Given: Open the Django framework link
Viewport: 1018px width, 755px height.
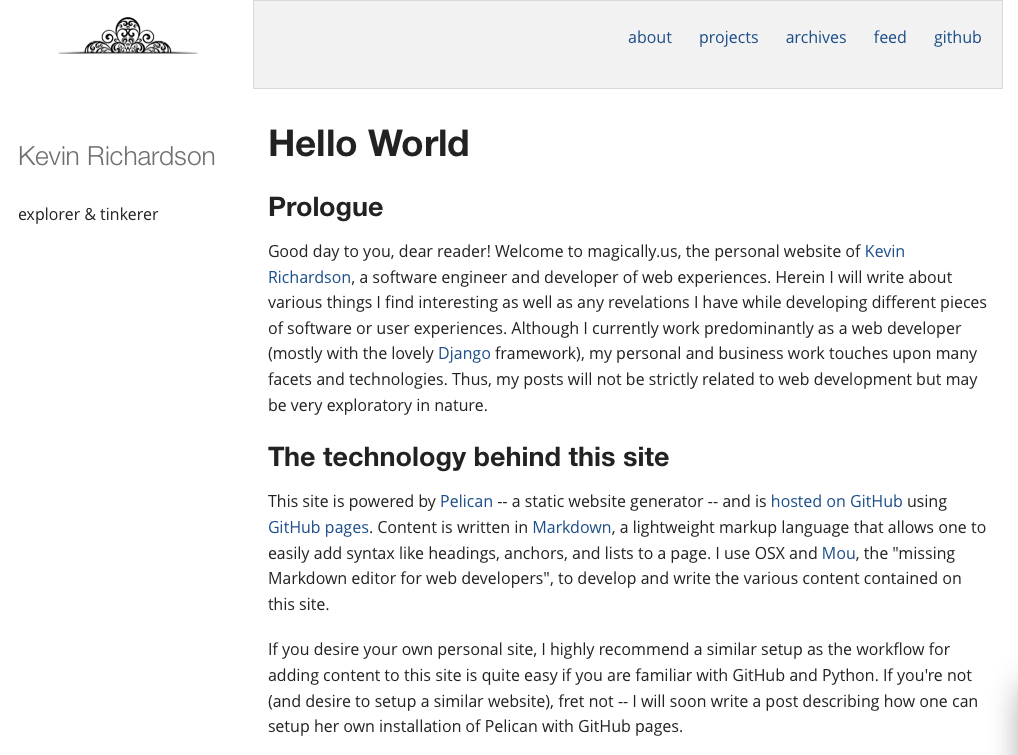Looking at the screenshot, I should [464, 353].
